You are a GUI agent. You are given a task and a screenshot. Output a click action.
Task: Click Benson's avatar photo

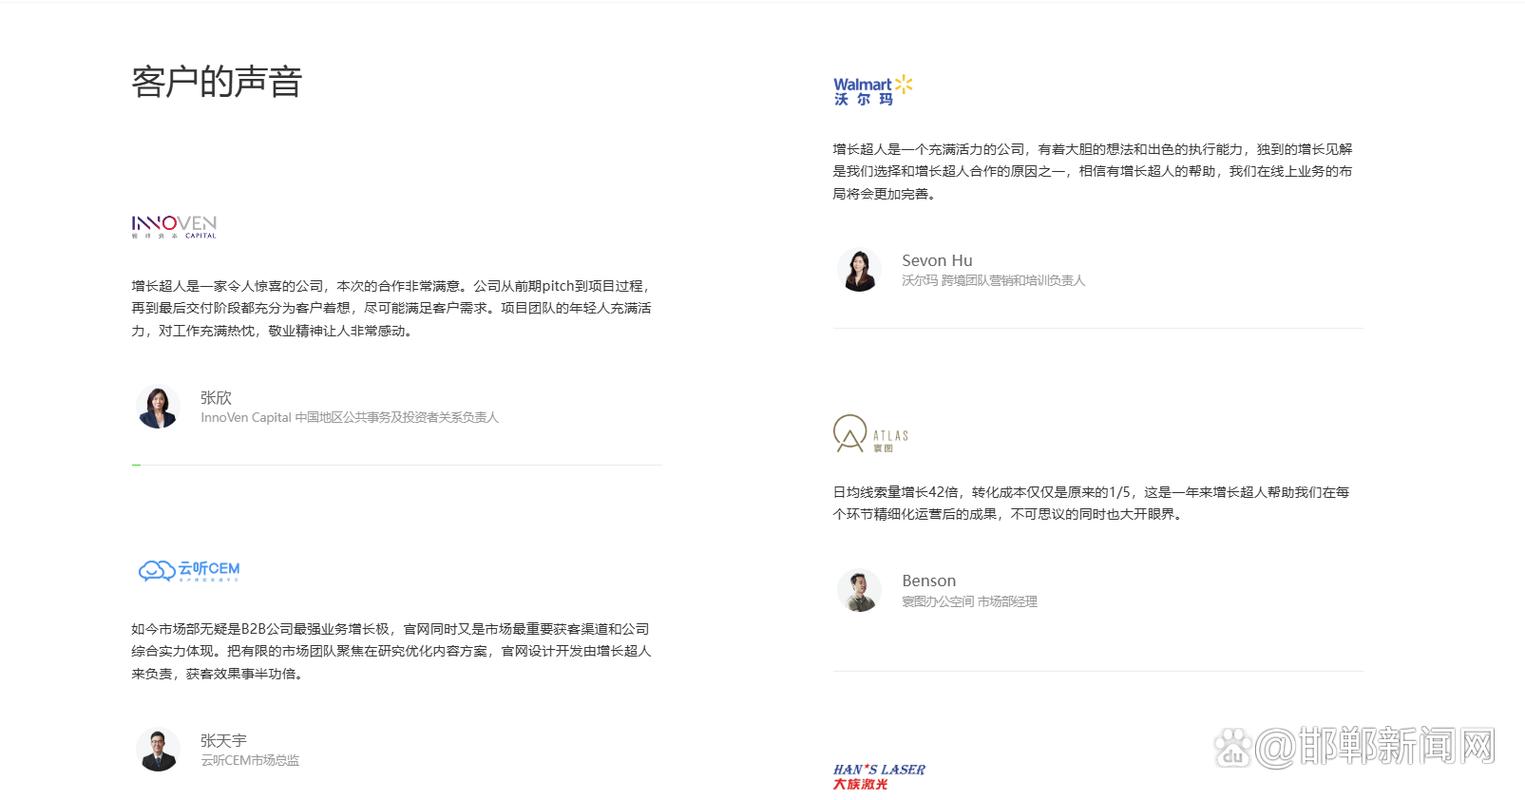point(858,590)
